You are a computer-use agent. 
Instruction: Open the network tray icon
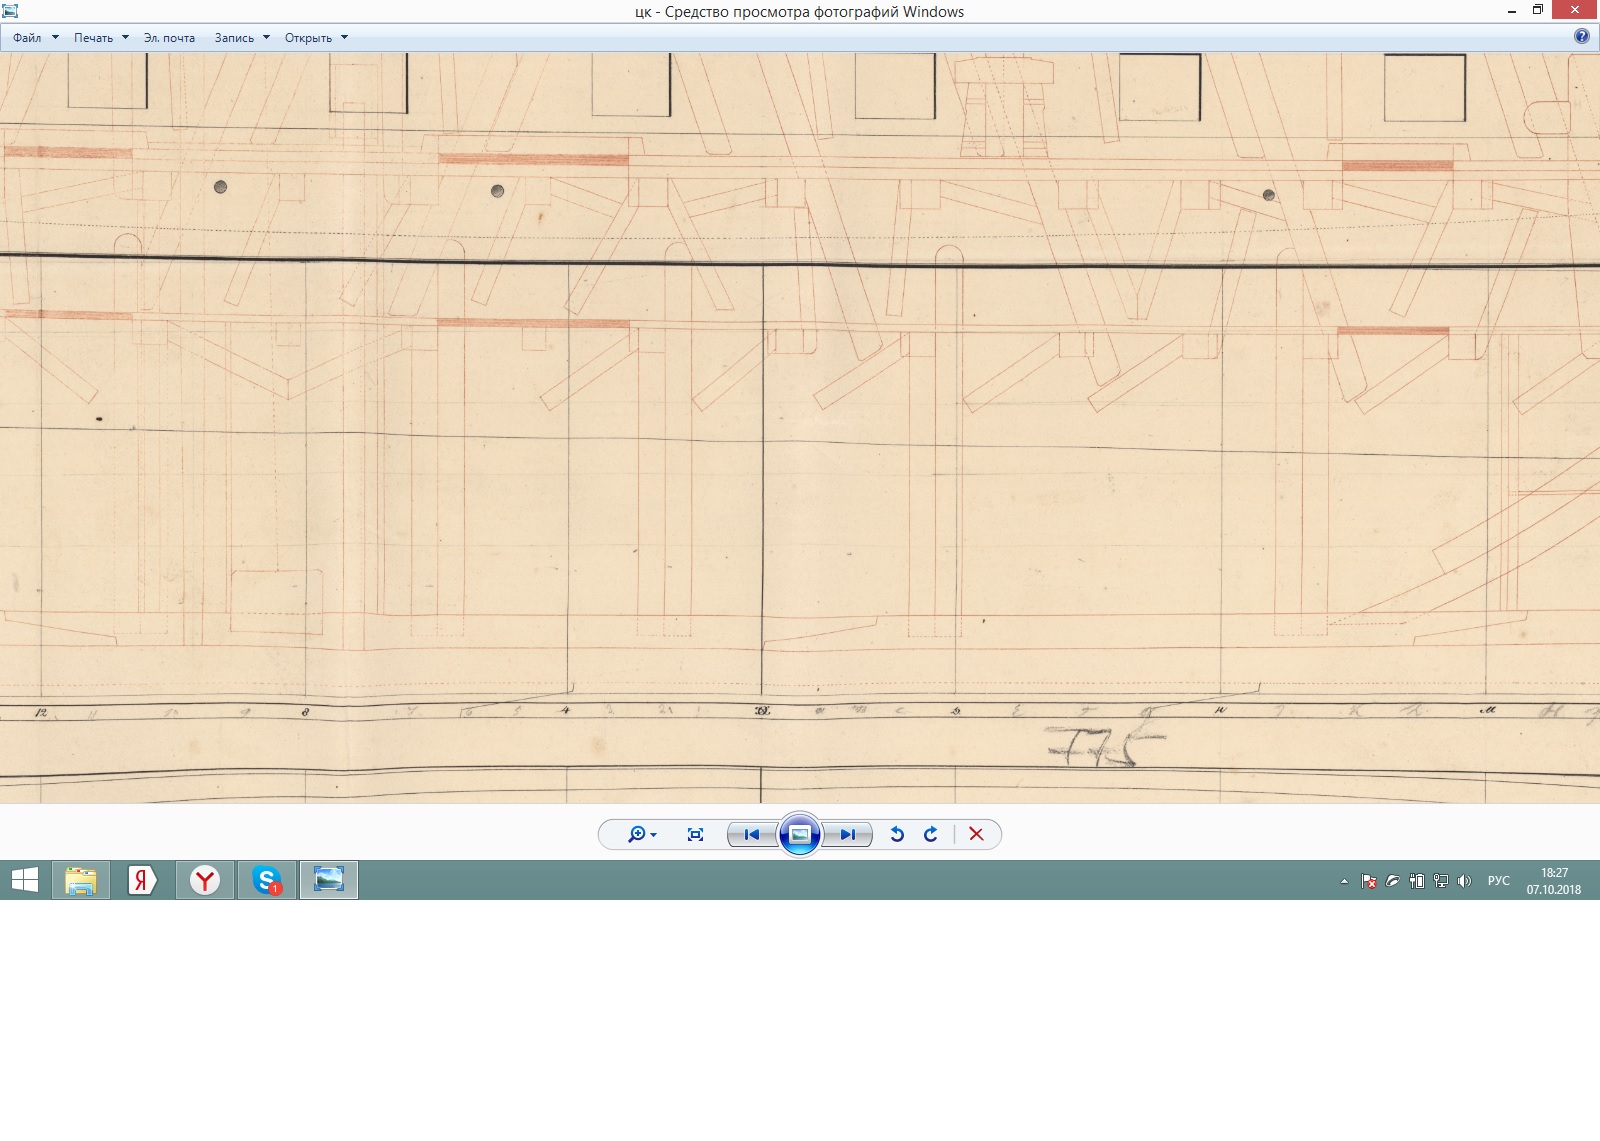1440,881
